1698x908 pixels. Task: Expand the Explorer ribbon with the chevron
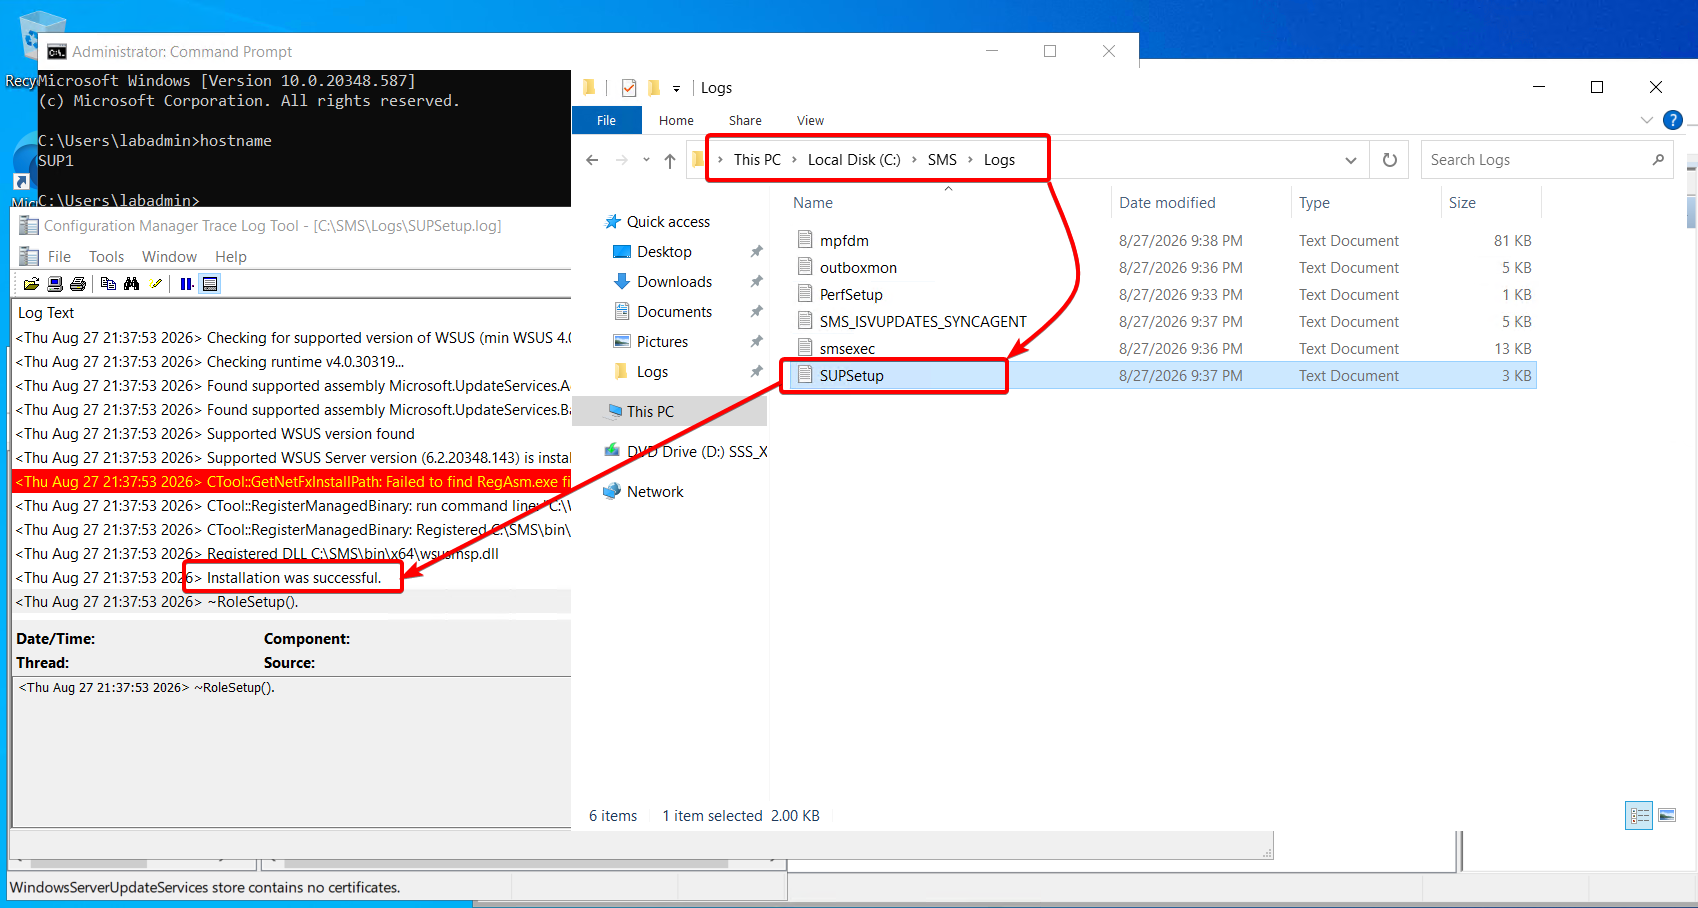pos(1647,120)
